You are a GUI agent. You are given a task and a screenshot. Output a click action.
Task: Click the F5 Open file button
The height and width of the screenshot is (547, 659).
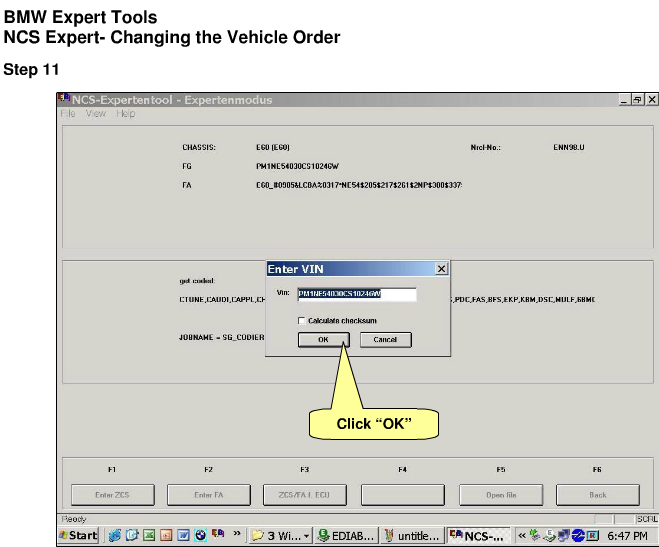click(501, 495)
